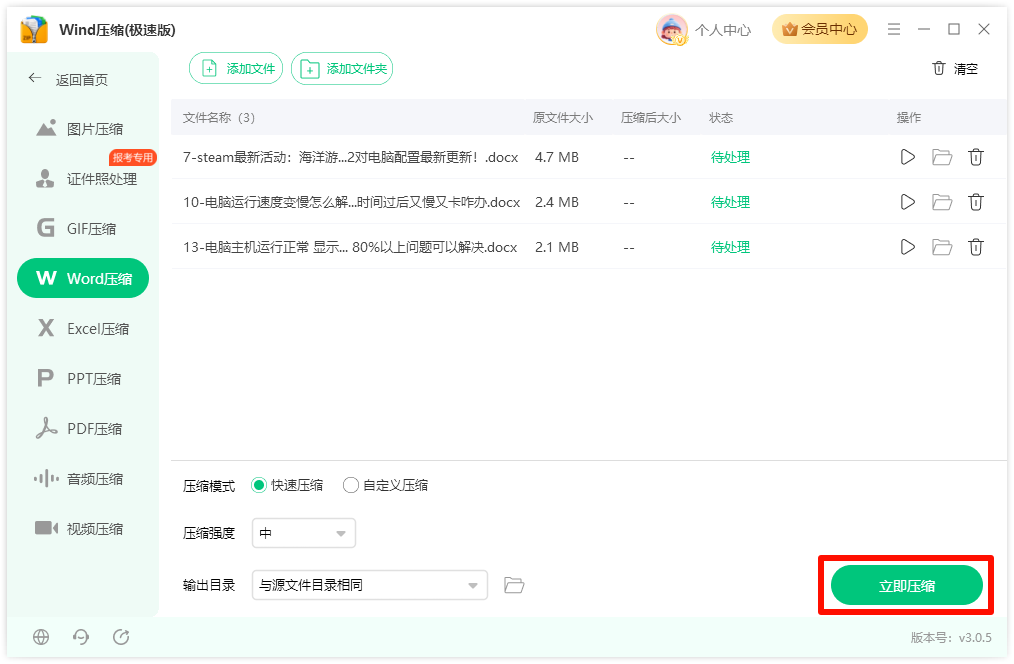The width and height of the screenshot is (1014, 664).
Task: Click the refresh/update icon at bottom left
Action: (x=121, y=637)
